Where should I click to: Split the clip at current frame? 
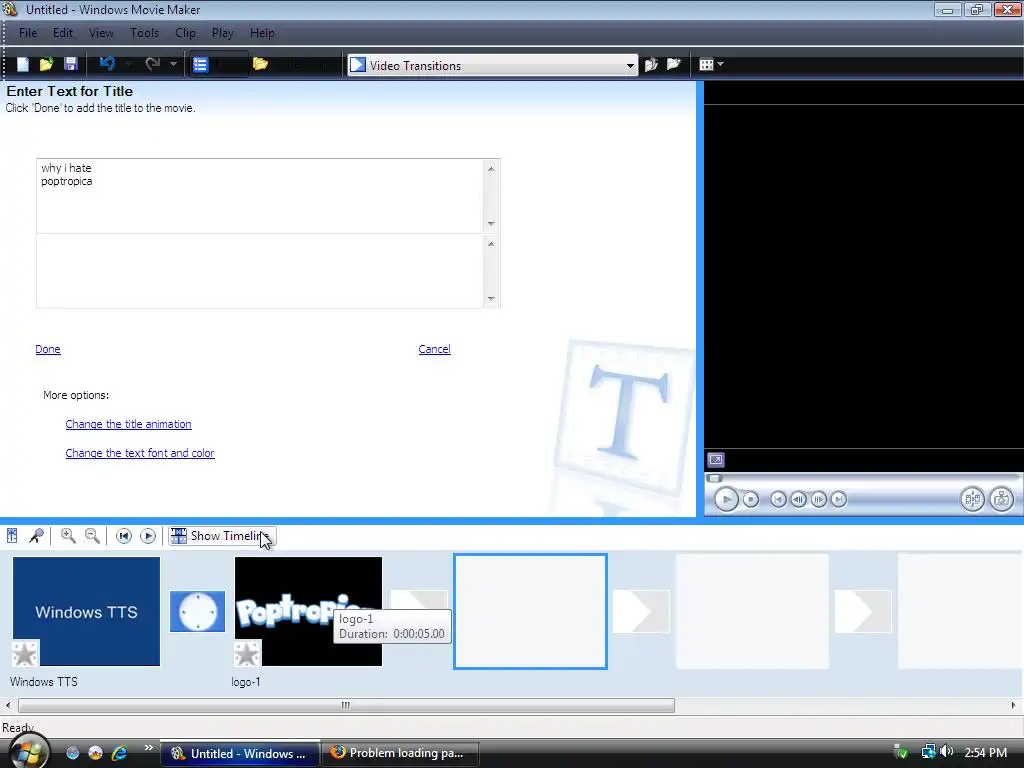972,500
